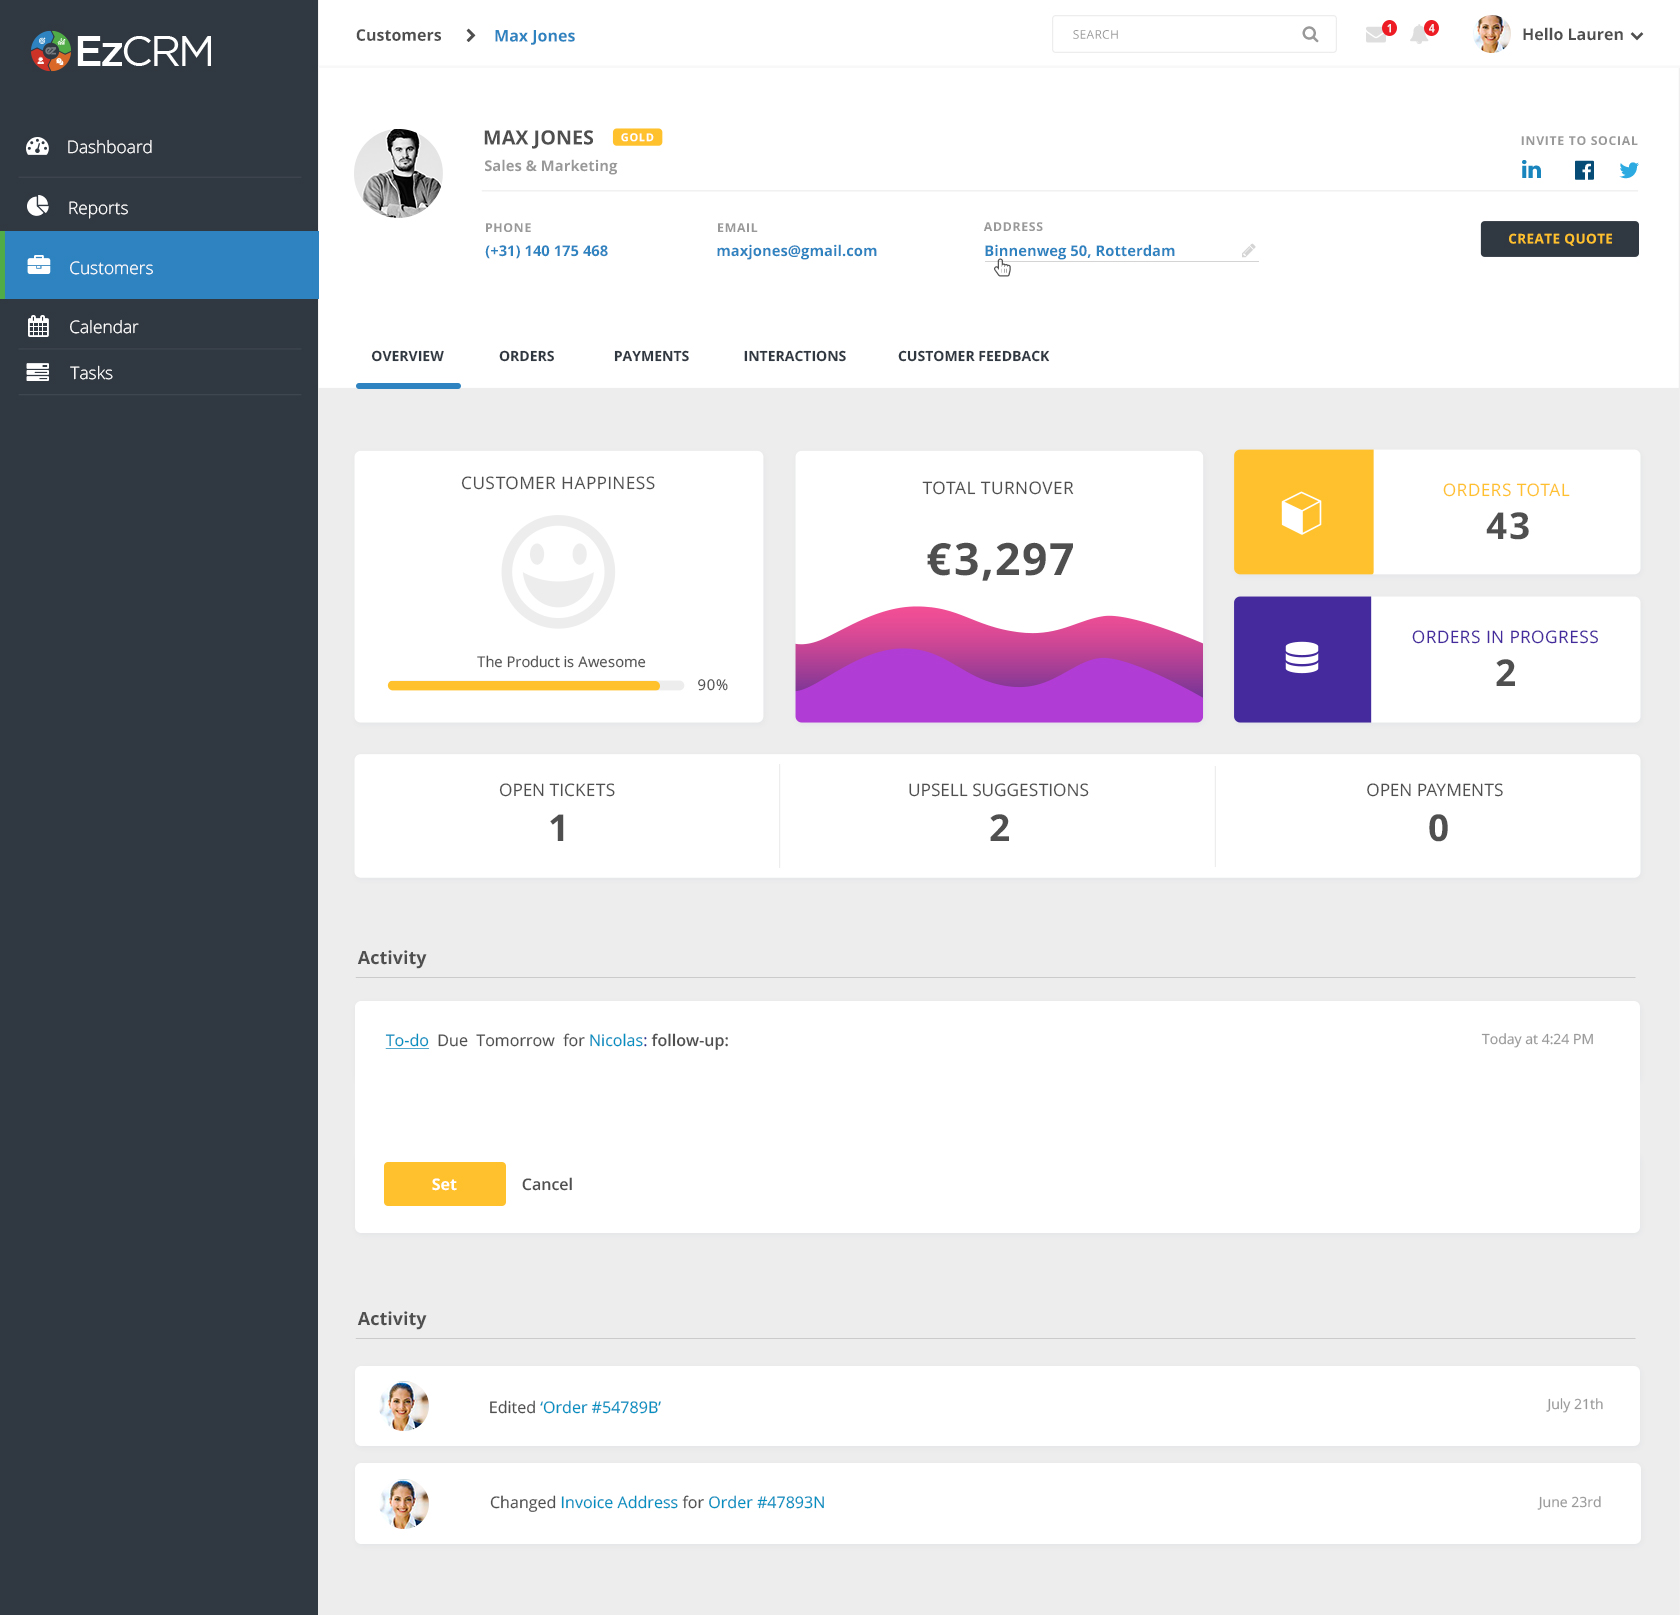Switch to the Orders tab
The image size is (1680, 1615).
[x=526, y=356]
